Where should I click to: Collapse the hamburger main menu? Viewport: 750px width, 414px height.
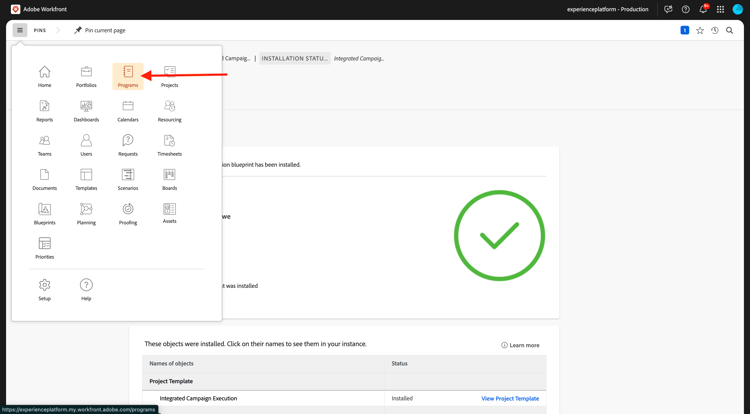(19, 30)
